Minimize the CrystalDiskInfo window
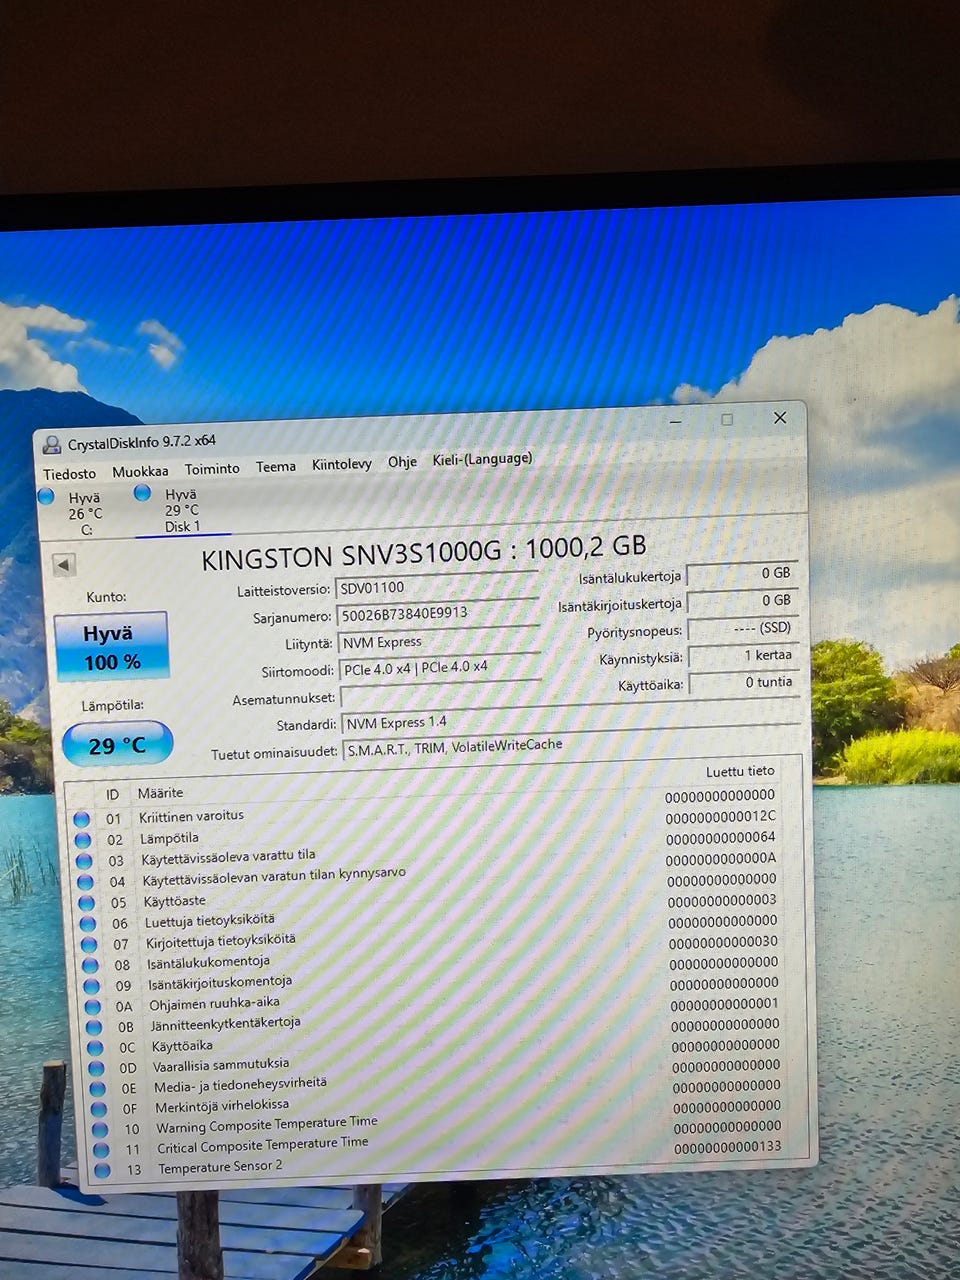Viewport: 960px width, 1280px height. pos(676,421)
